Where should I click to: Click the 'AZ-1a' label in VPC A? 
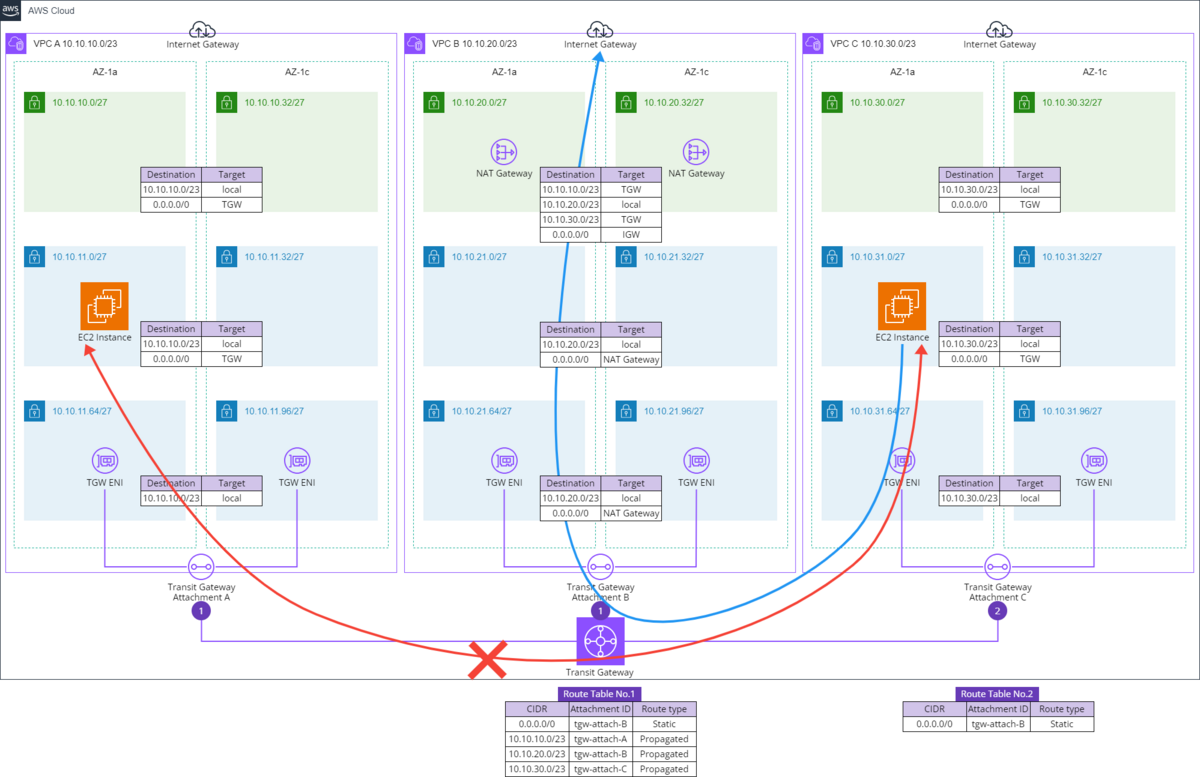pos(105,72)
